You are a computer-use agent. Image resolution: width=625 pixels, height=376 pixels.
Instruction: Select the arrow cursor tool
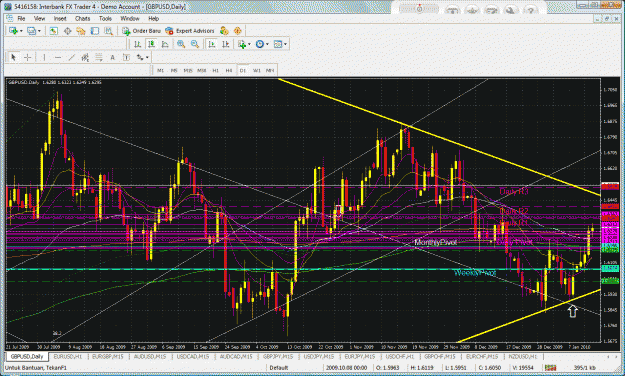[x=13, y=57]
